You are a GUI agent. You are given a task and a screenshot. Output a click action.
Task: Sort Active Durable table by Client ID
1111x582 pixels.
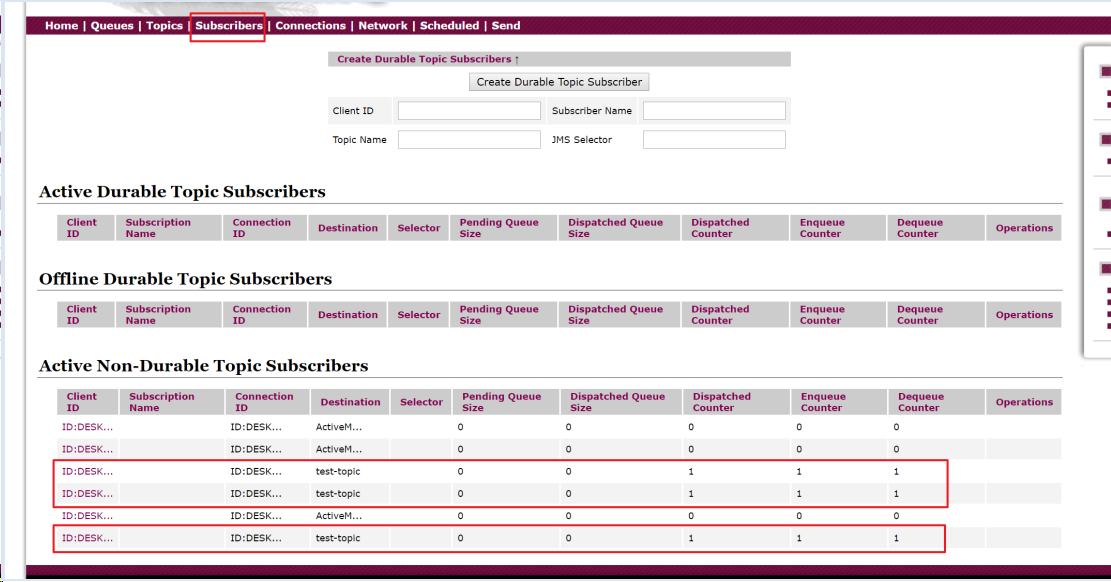coord(86,228)
